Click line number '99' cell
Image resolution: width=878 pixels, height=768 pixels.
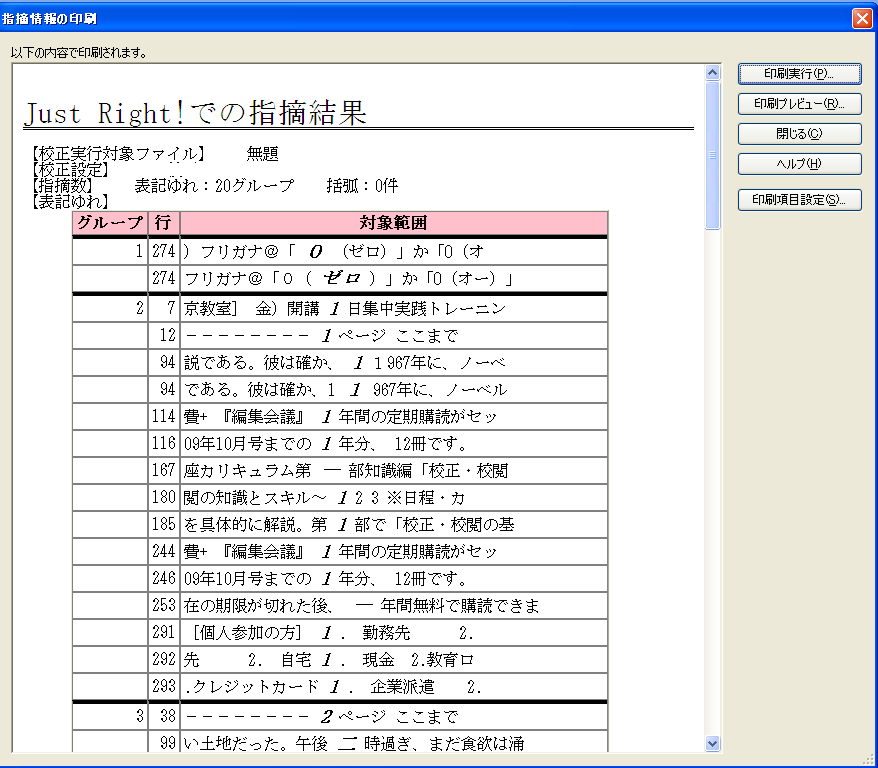(x=164, y=743)
